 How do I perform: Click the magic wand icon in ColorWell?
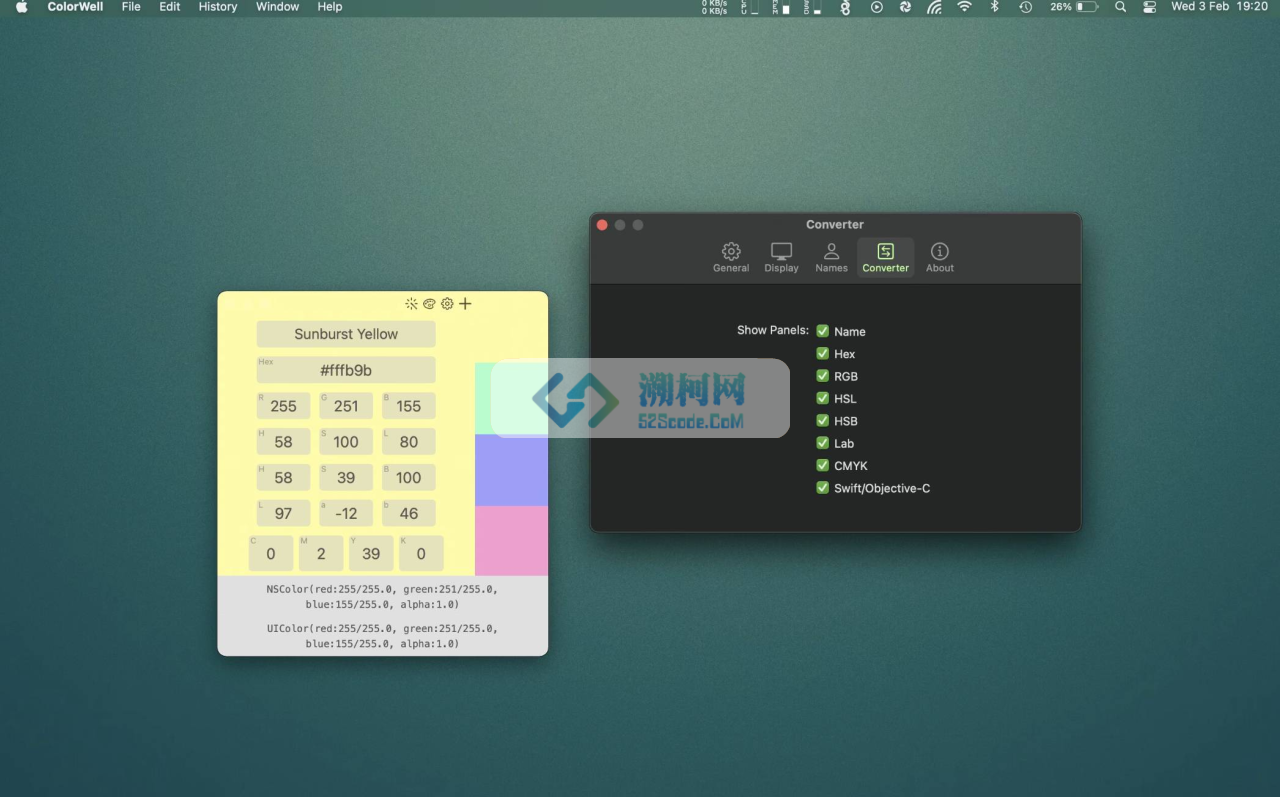[x=411, y=304]
